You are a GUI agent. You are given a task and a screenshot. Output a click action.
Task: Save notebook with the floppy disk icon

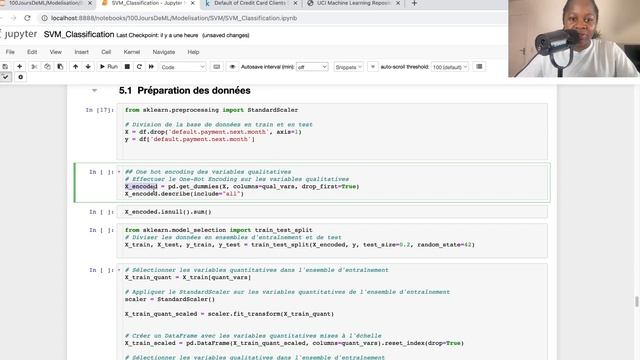click(5, 67)
